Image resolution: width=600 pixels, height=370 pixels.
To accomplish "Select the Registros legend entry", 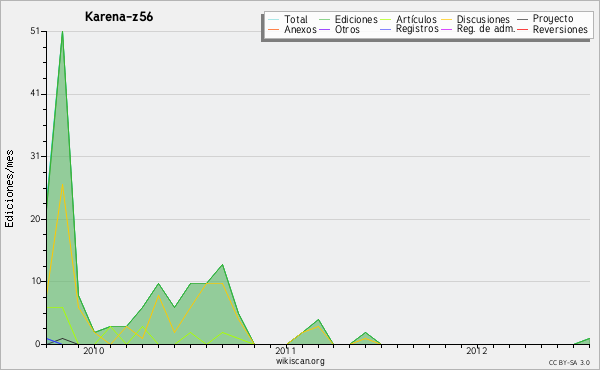I will coord(417,29).
